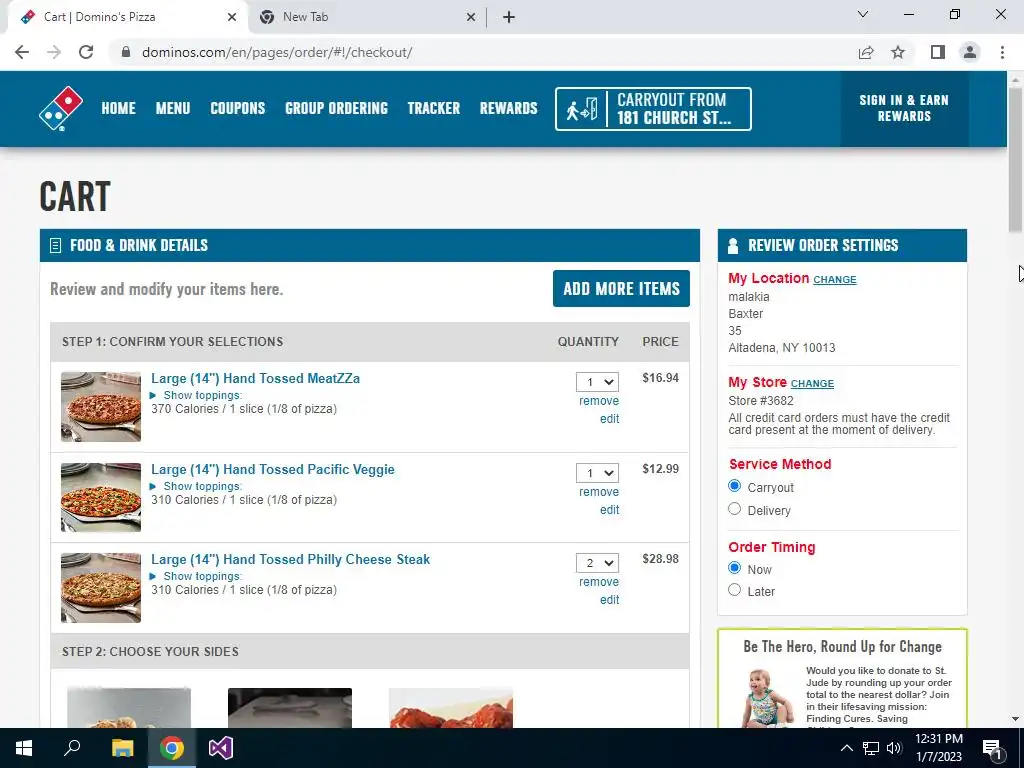Click ADD MORE ITEMS button
1024x768 pixels.
(x=621, y=289)
